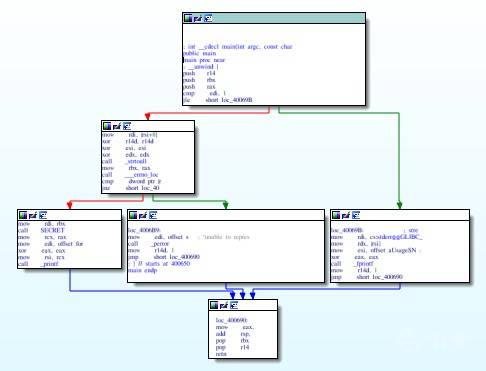The image size is (486, 371).
Task: Click the 'main endp' line
Action: point(143,270)
